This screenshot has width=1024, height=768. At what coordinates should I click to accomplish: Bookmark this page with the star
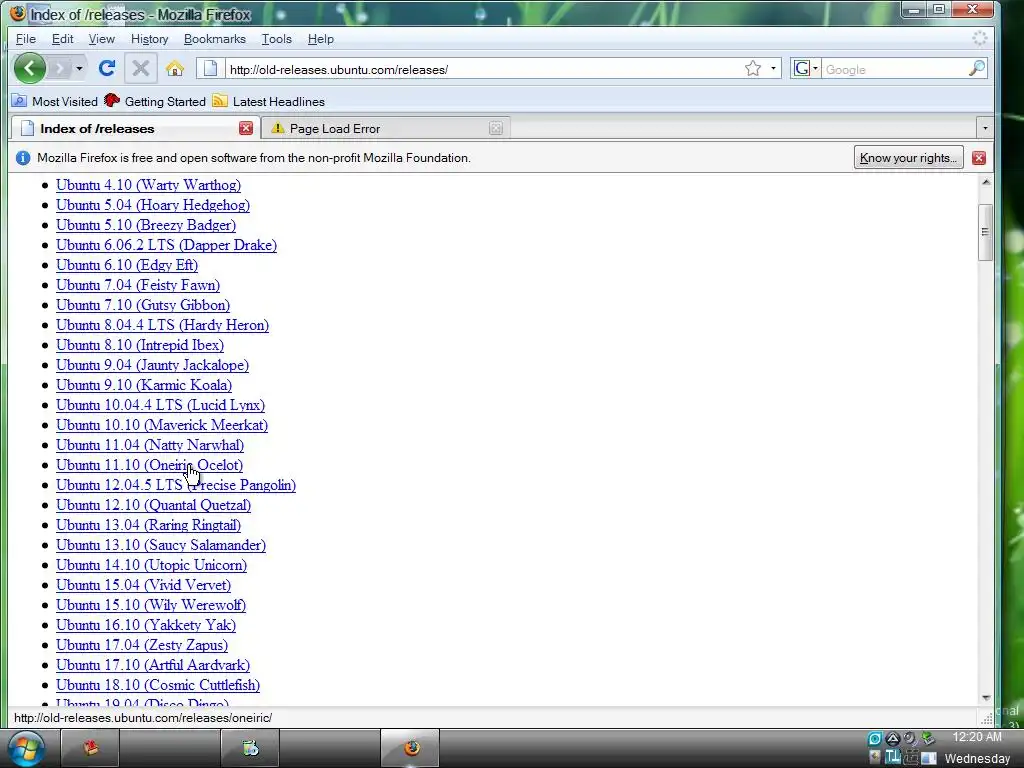tap(752, 68)
